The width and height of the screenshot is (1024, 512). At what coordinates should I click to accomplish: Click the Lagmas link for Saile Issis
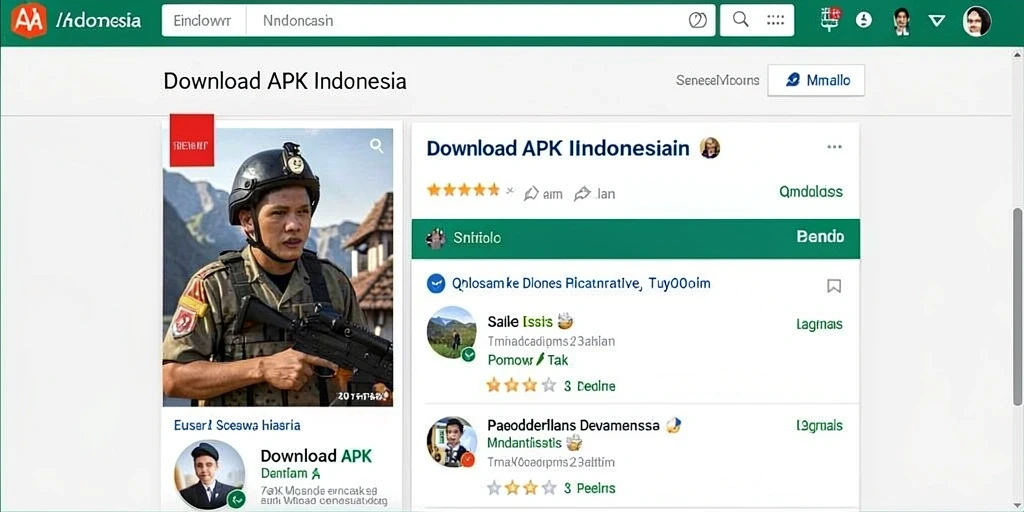819,325
